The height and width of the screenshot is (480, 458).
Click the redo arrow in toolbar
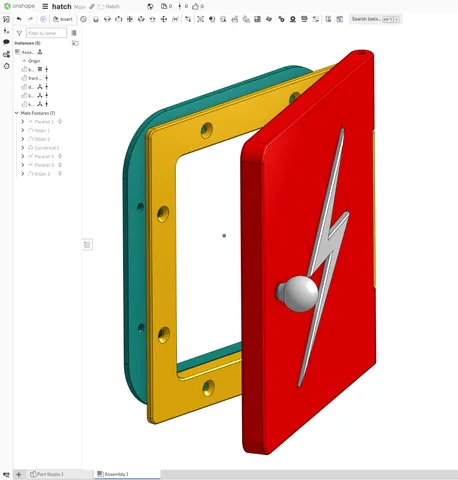[30, 19]
